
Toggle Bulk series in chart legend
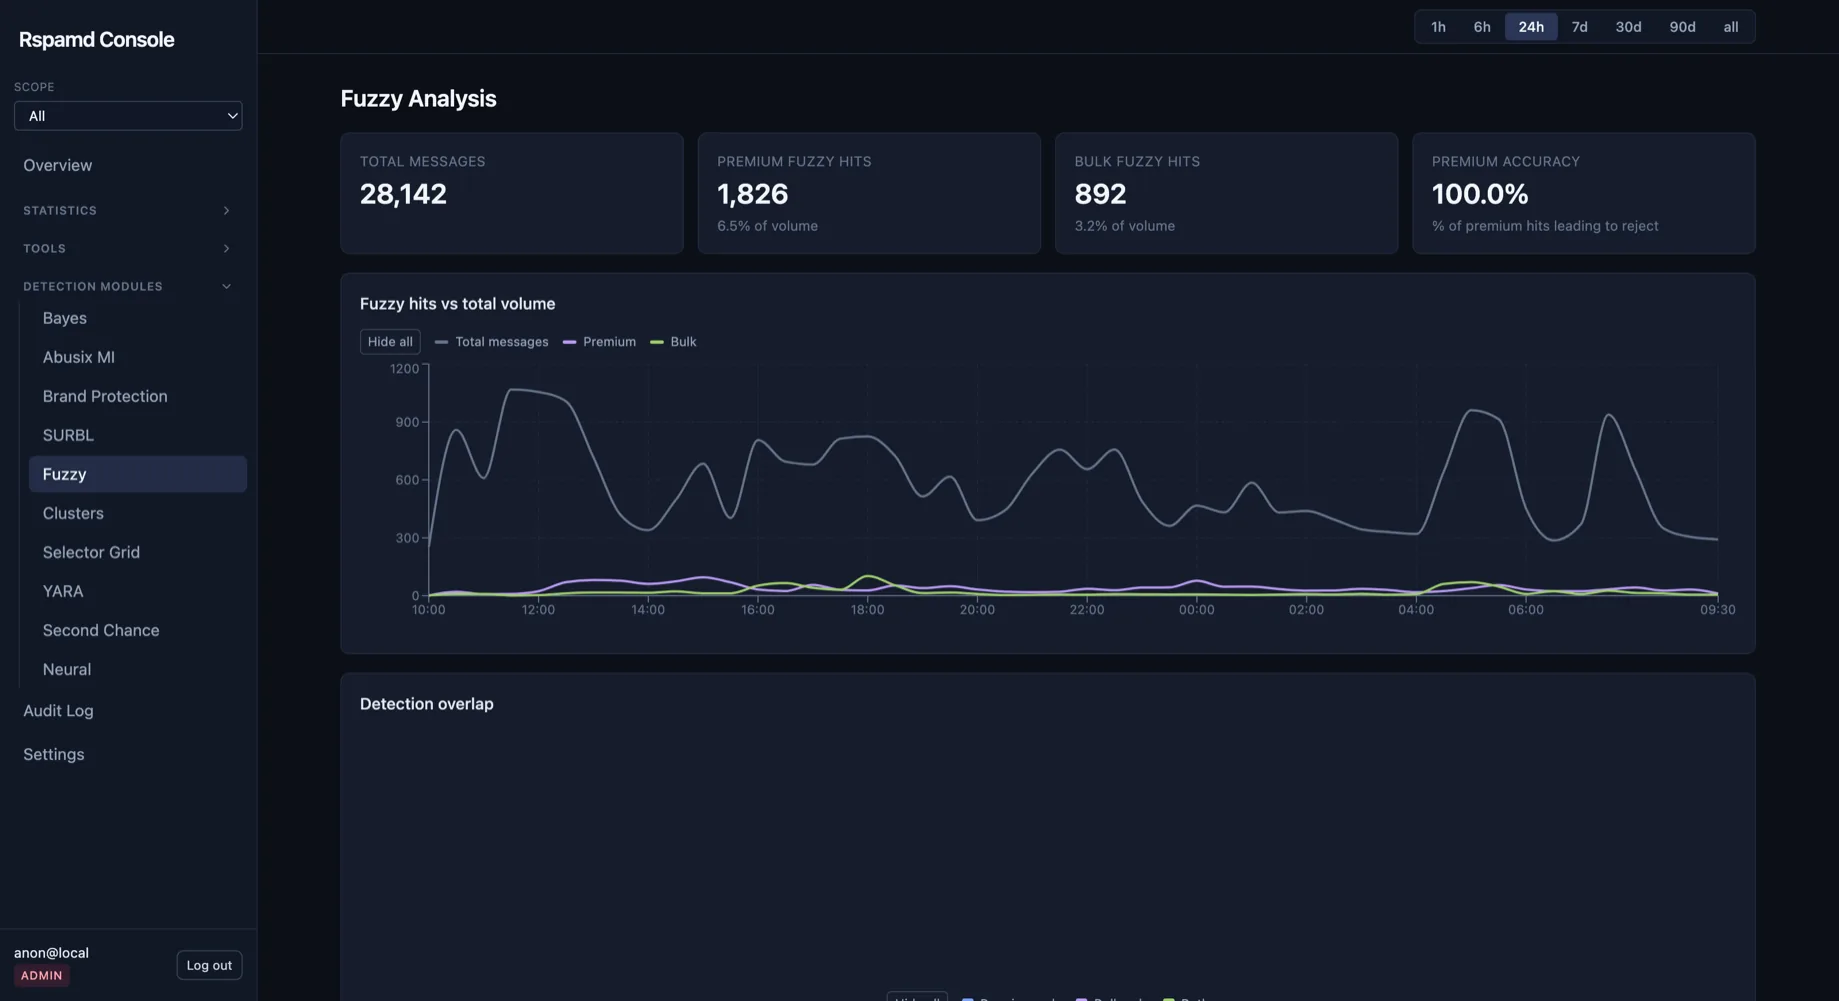coord(674,342)
